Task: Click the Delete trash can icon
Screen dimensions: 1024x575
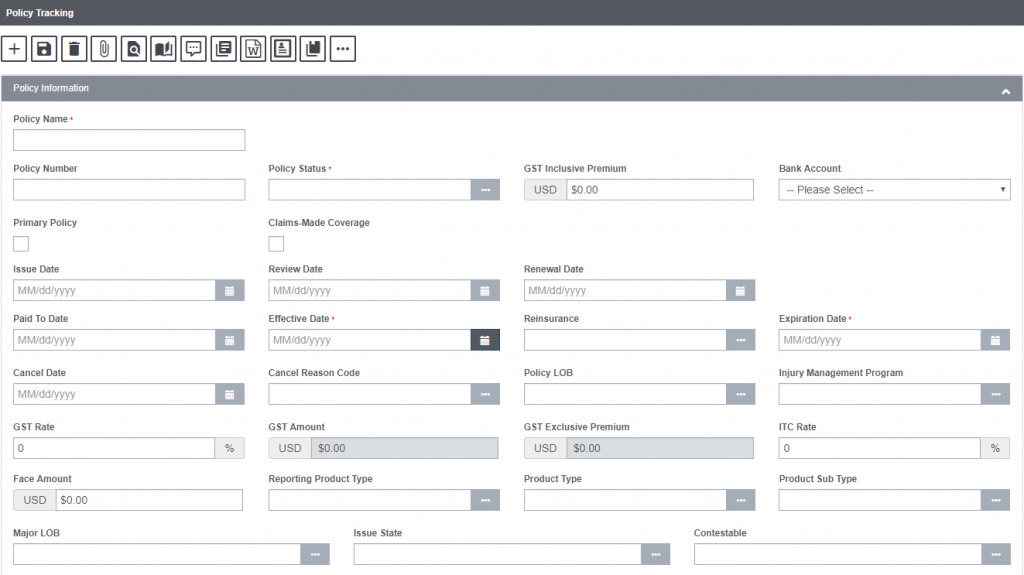Action: coord(74,49)
